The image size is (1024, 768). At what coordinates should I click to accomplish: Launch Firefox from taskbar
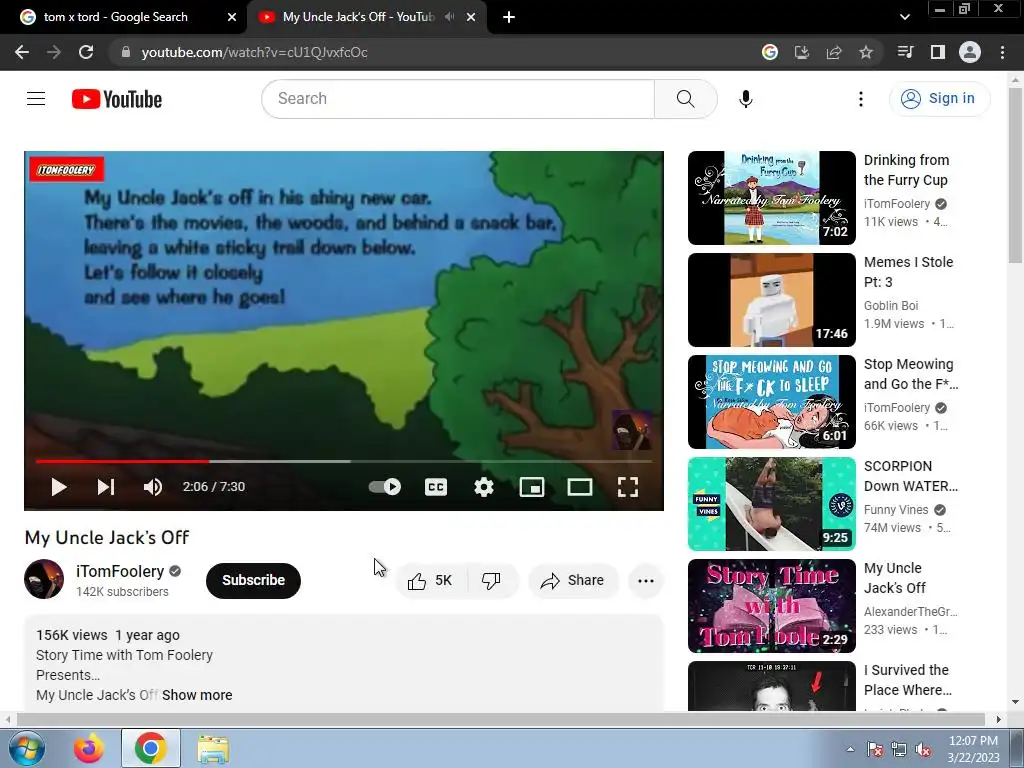[89, 748]
